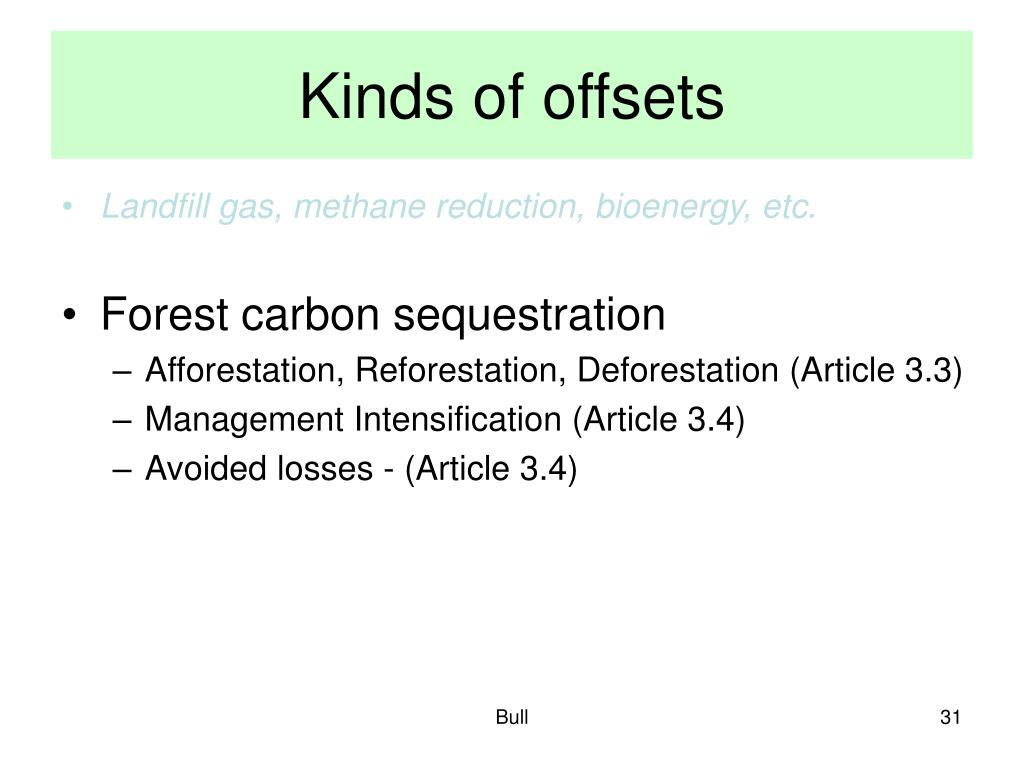Click the slide number 31
The image size is (1024, 768).
(x=950, y=717)
